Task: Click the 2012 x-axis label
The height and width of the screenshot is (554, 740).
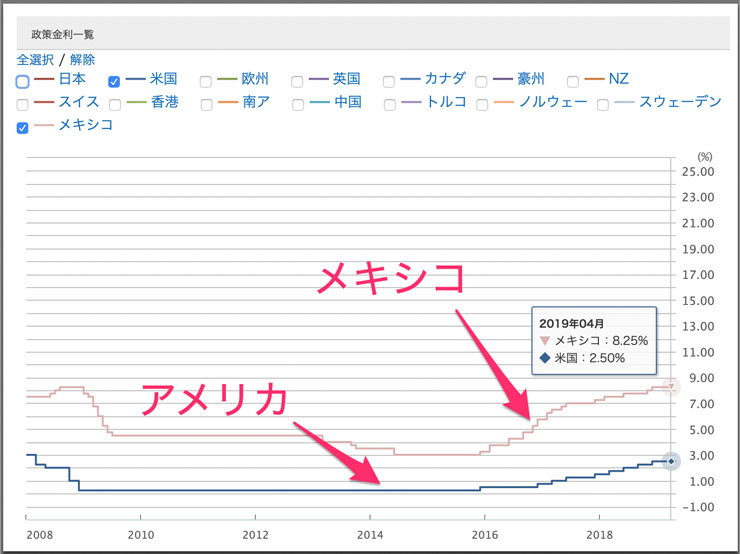Action: (255, 535)
